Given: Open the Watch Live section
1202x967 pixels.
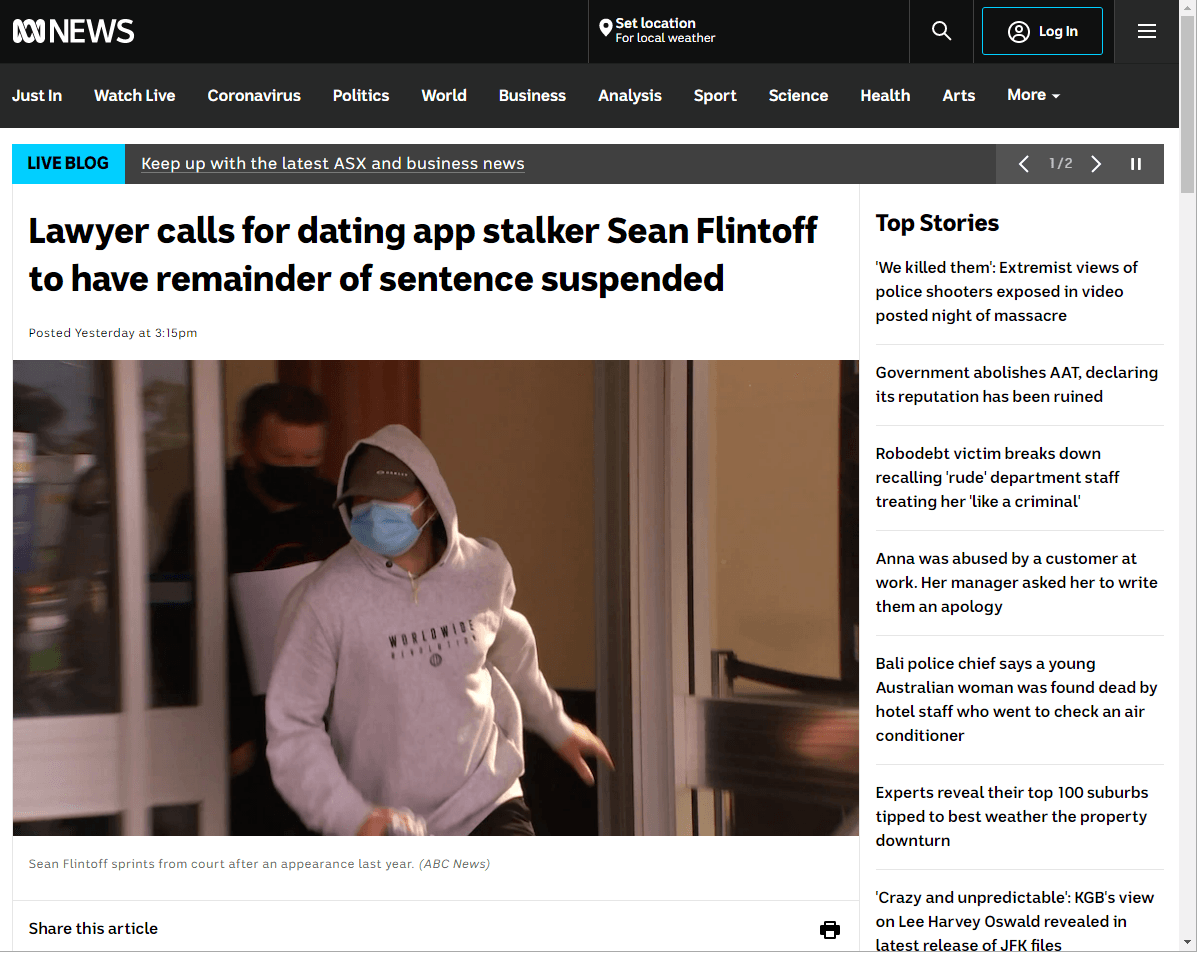Looking at the screenshot, I should (x=134, y=96).
